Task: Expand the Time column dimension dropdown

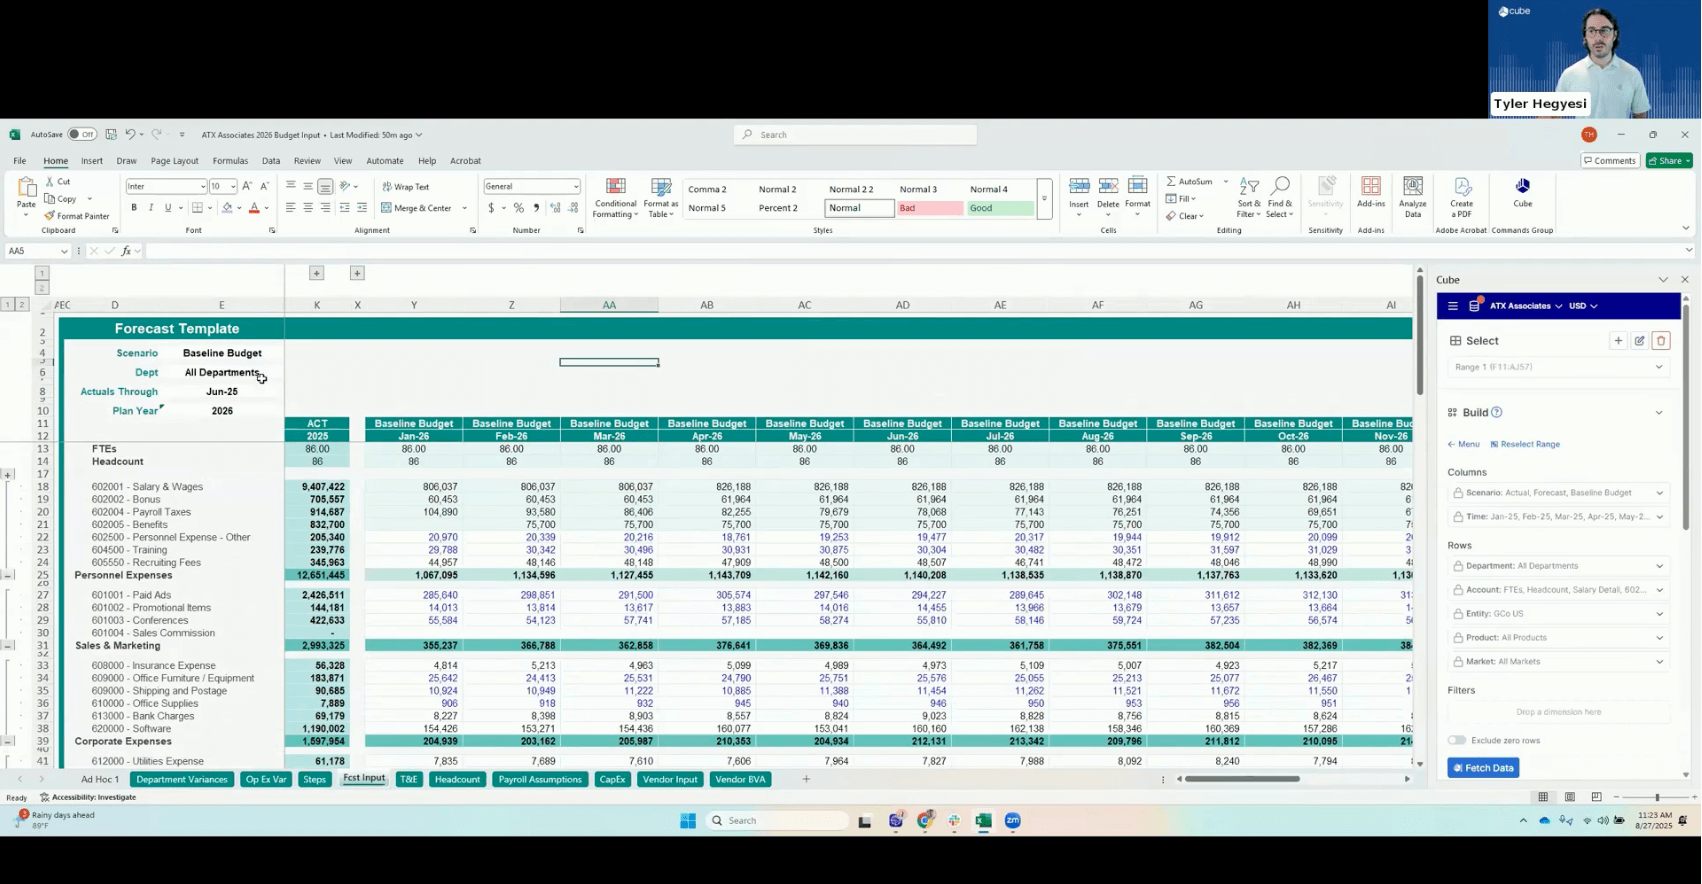Action: click(1659, 517)
